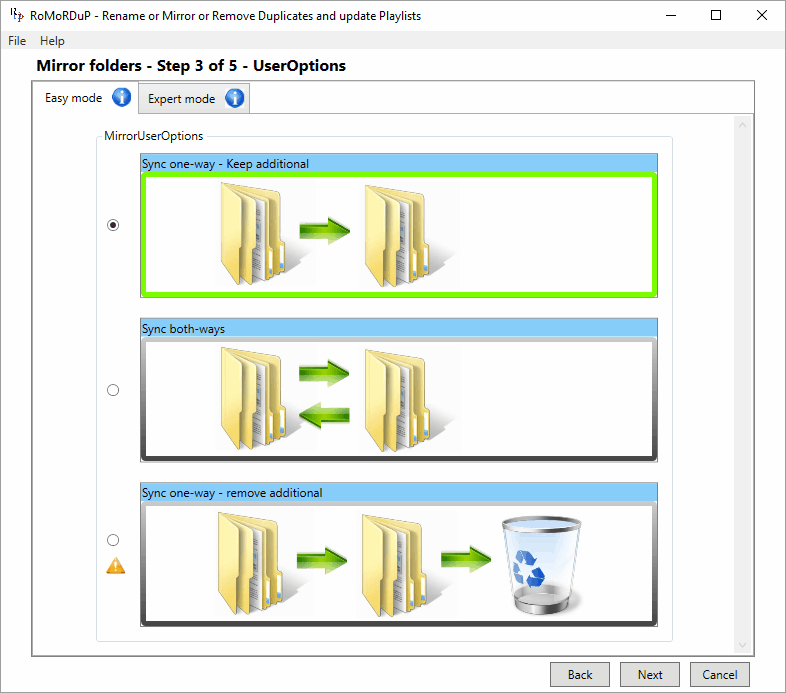Maximize the RoMoRDuP window

[x=716, y=15]
